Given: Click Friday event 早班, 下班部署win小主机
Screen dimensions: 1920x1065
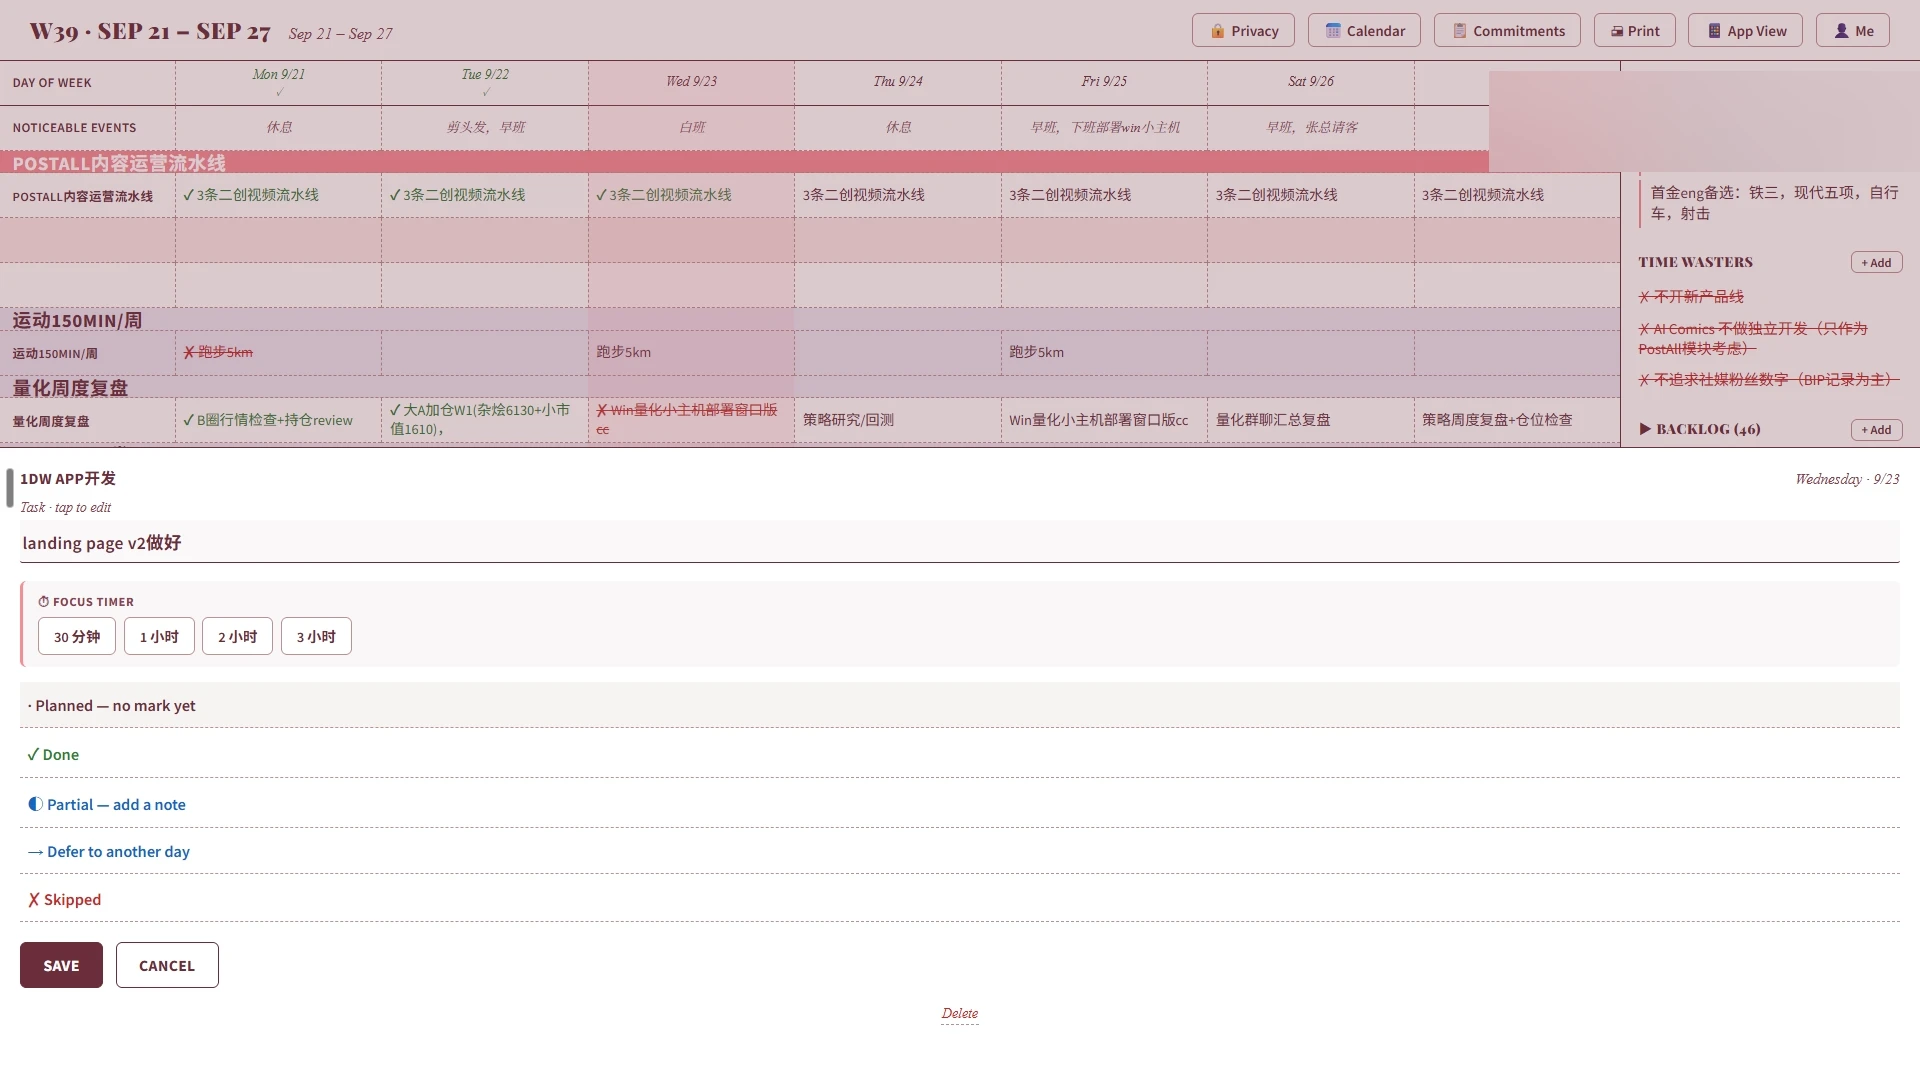Looking at the screenshot, I should 1105,127.
